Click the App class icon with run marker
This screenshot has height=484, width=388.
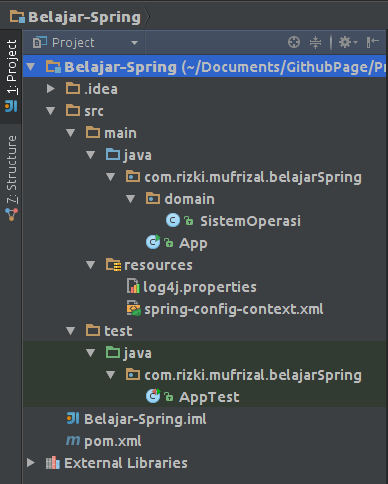click(x=153, y=242)
